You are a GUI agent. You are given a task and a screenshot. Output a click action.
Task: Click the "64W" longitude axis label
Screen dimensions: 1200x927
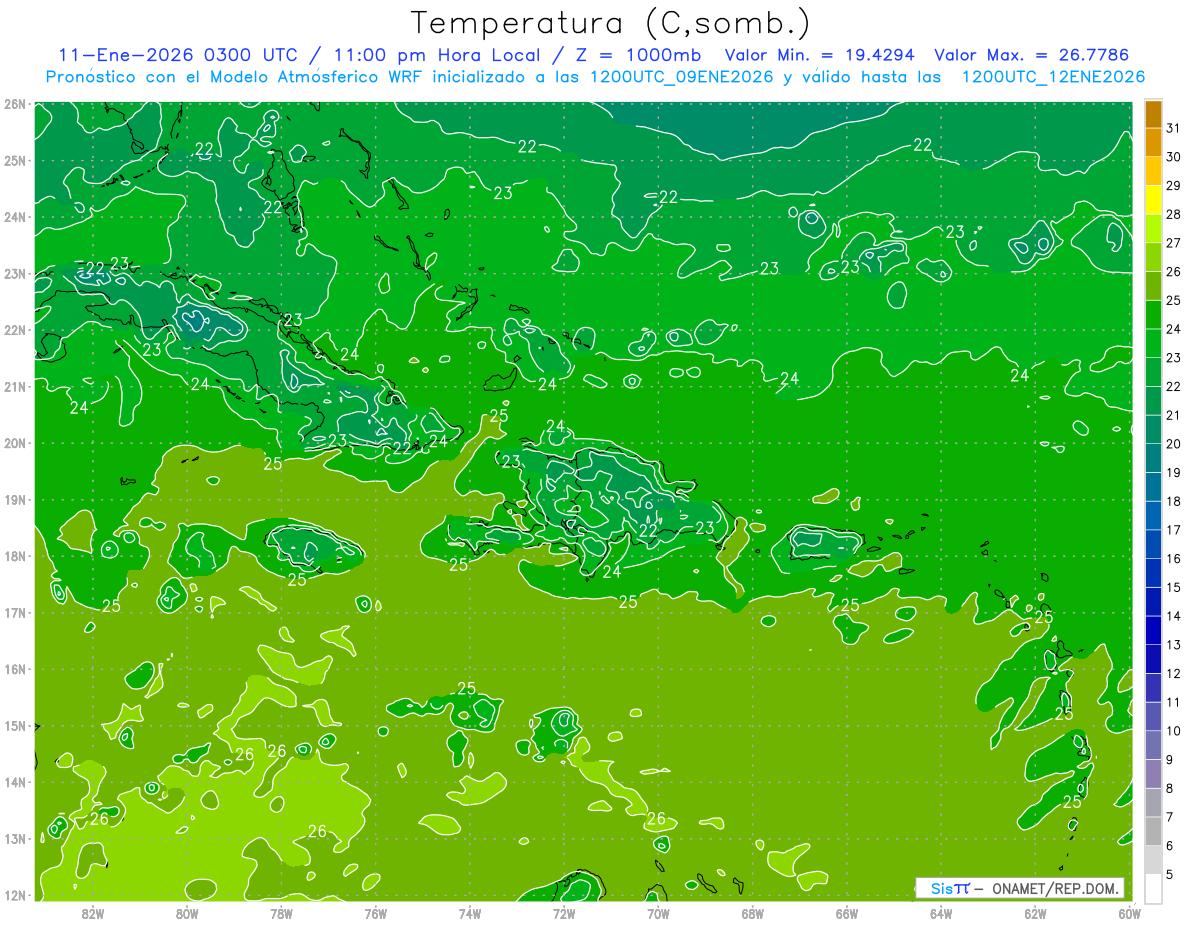(941, 913)
